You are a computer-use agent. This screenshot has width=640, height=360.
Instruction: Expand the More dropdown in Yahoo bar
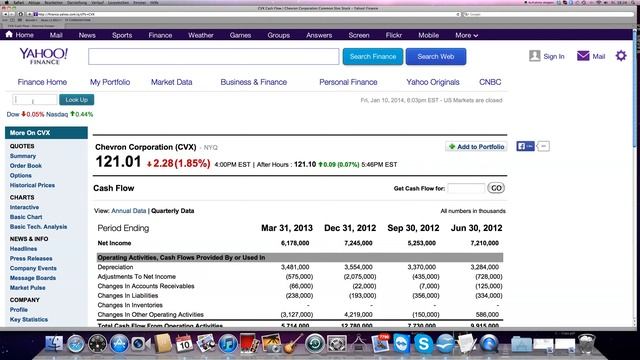467,35
